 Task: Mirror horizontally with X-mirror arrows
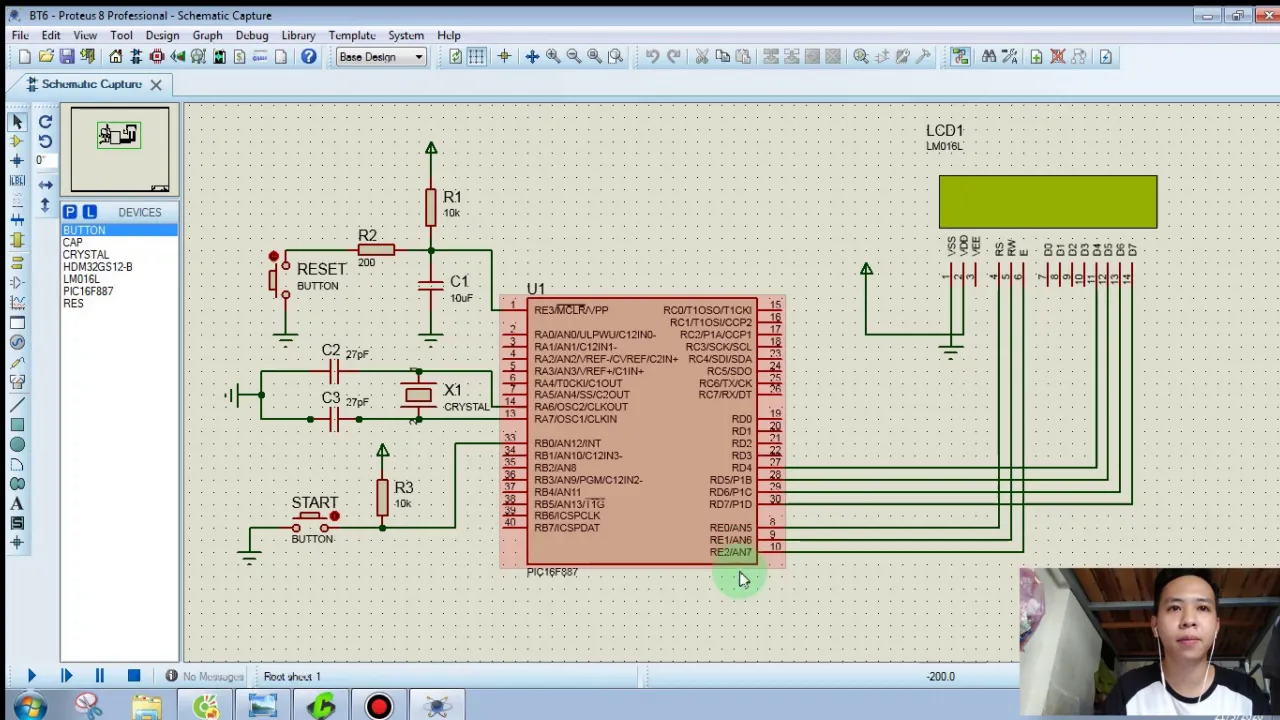(x=45, y=185)
